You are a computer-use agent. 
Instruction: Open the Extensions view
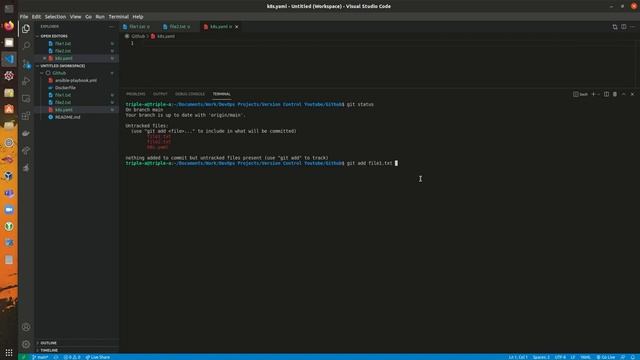click(26, 116)
